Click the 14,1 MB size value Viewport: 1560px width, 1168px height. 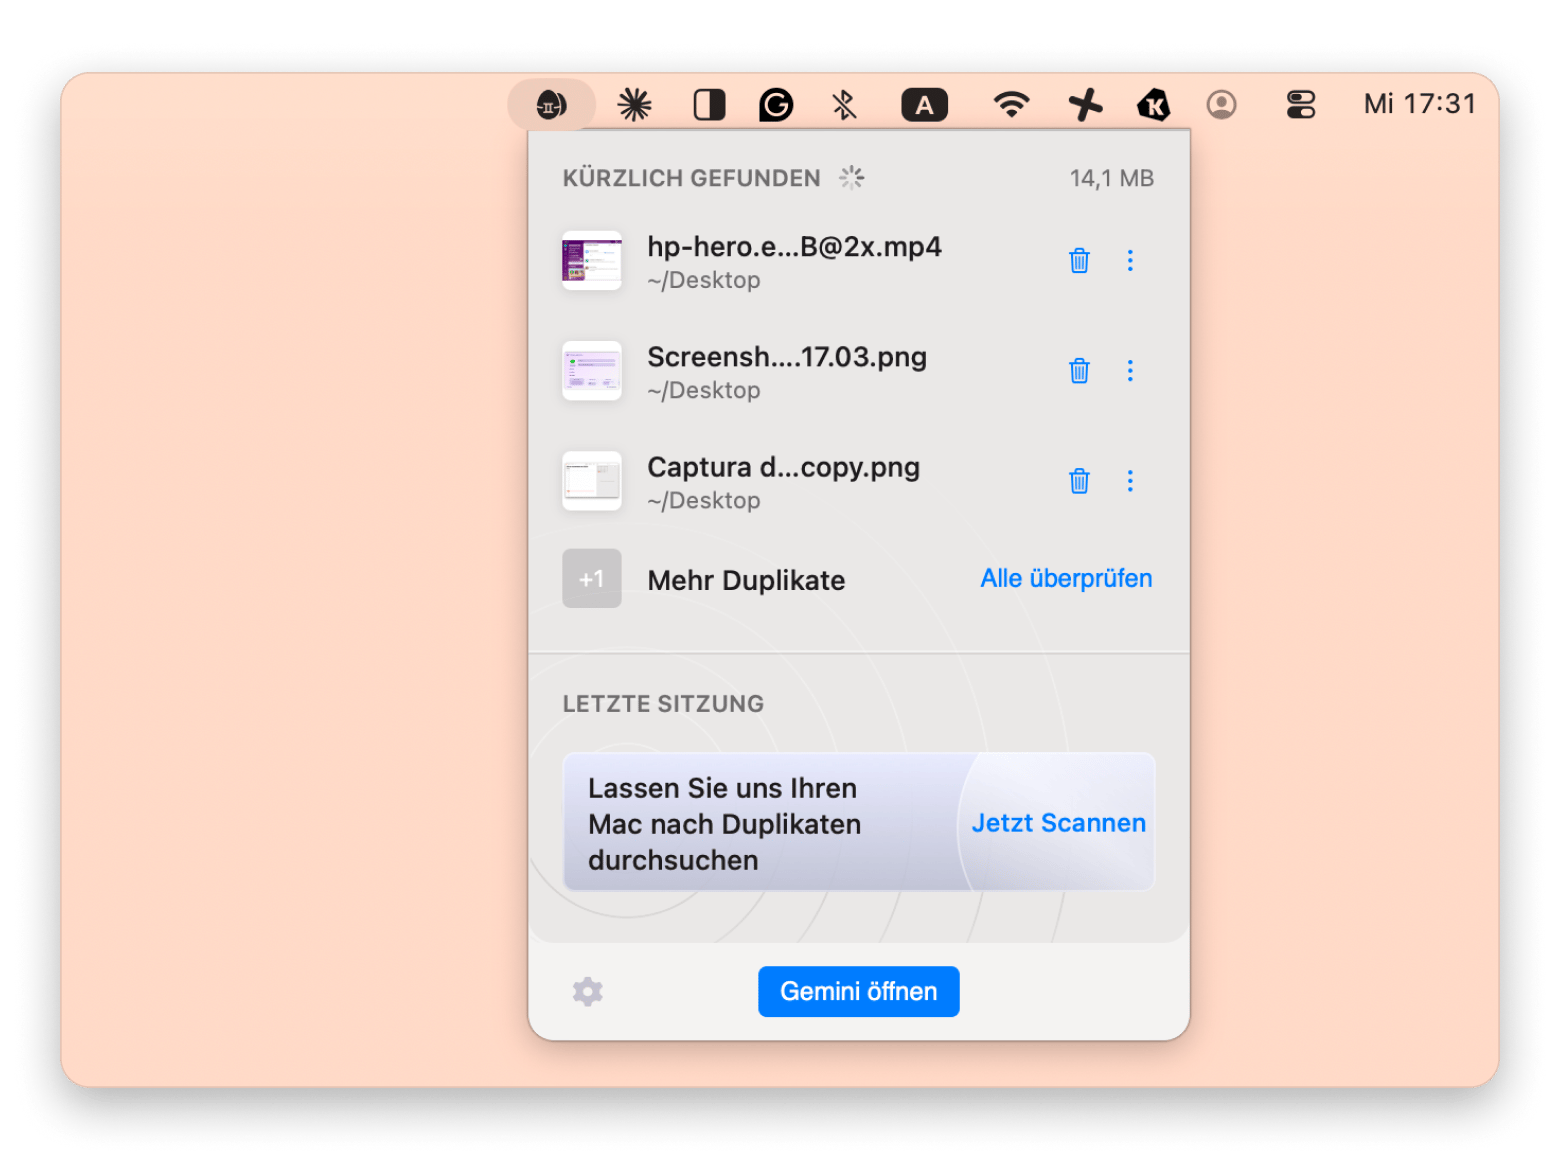(1111, 178)
